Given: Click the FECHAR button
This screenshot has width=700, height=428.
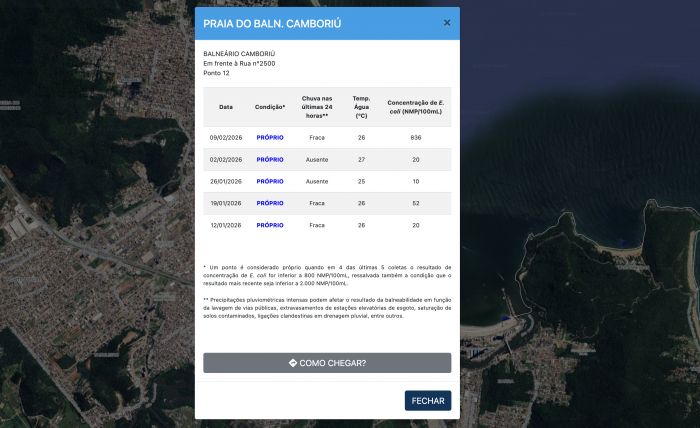Looking at the screenshot, I should 428,400.
